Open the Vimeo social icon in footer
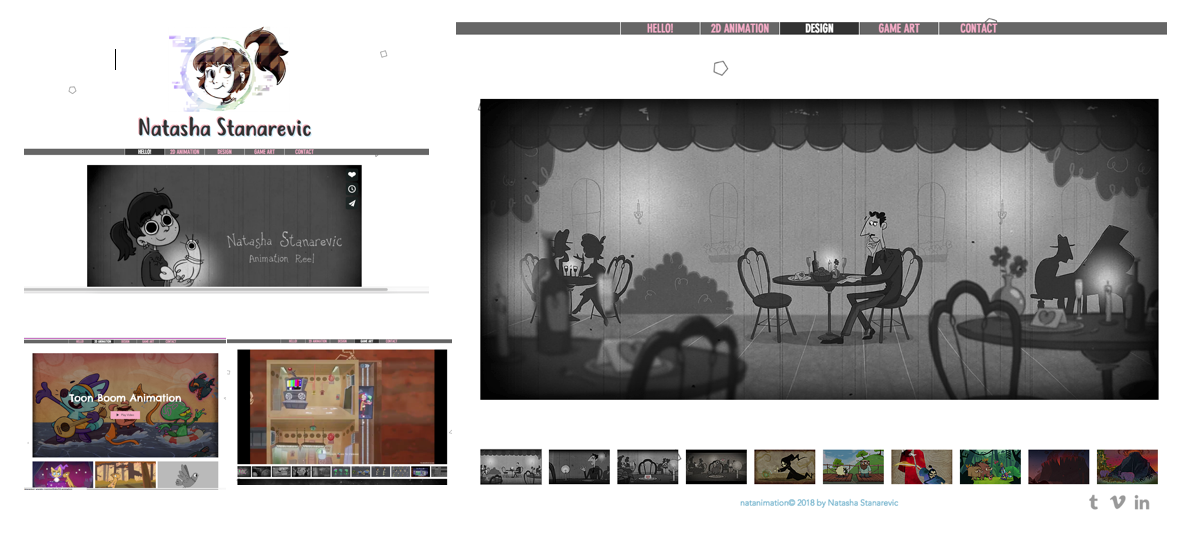1185x548 pixels. (1117, 502)
